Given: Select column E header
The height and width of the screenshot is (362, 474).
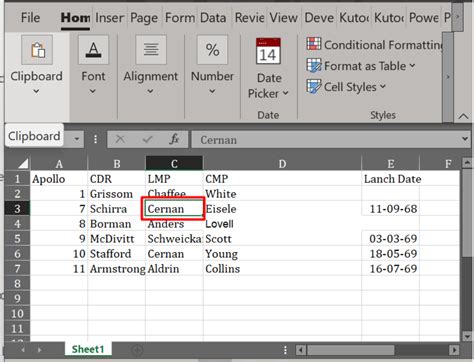Looking at the screenshot, I should (391, 163).
